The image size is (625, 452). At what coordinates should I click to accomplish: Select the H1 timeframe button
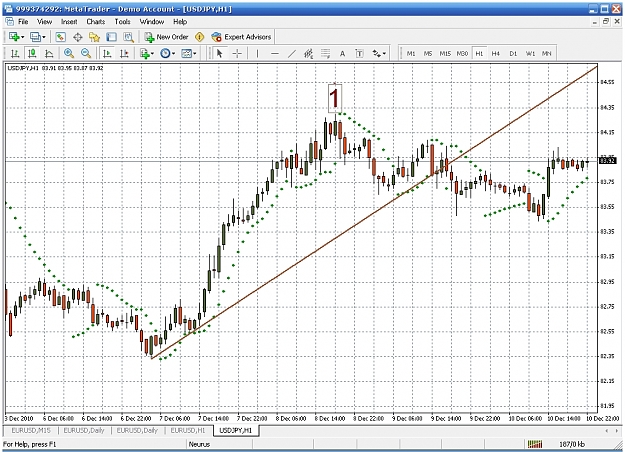(479, 53)
